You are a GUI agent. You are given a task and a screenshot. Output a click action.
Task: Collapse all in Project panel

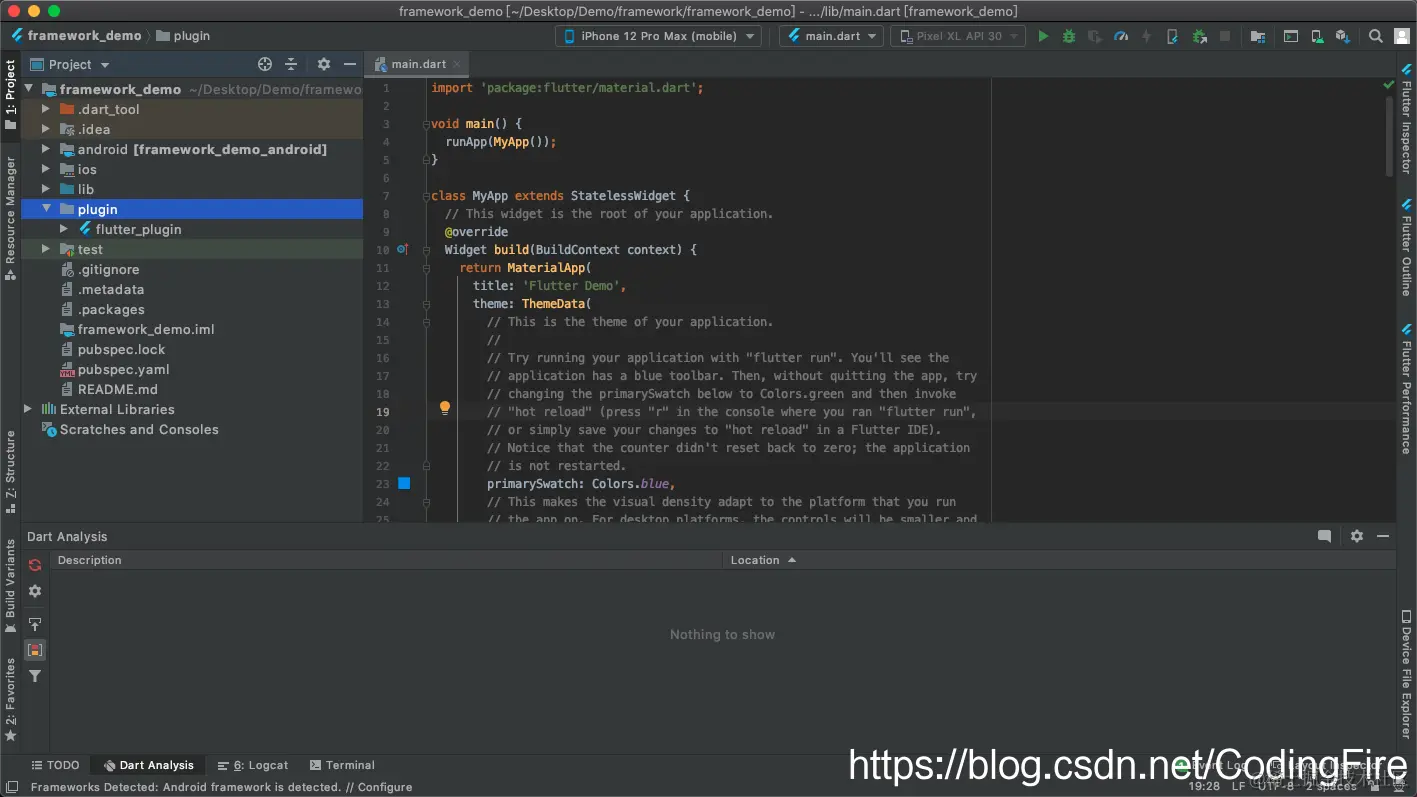[291, 64]
